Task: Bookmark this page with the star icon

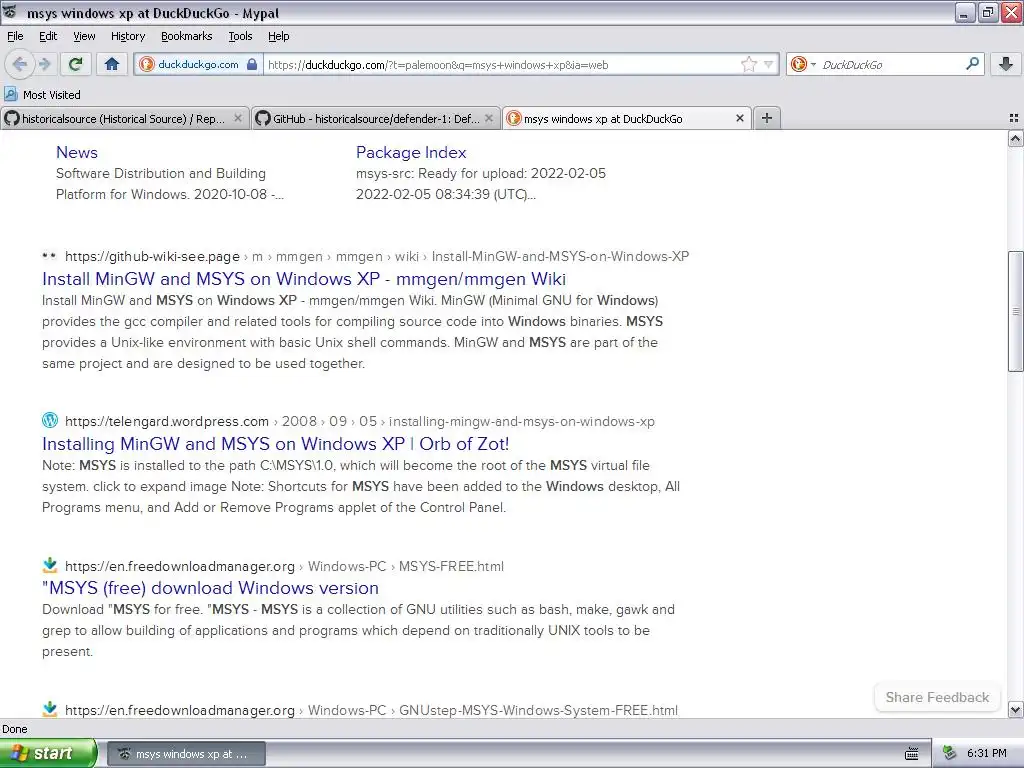Action: (748, 64)
